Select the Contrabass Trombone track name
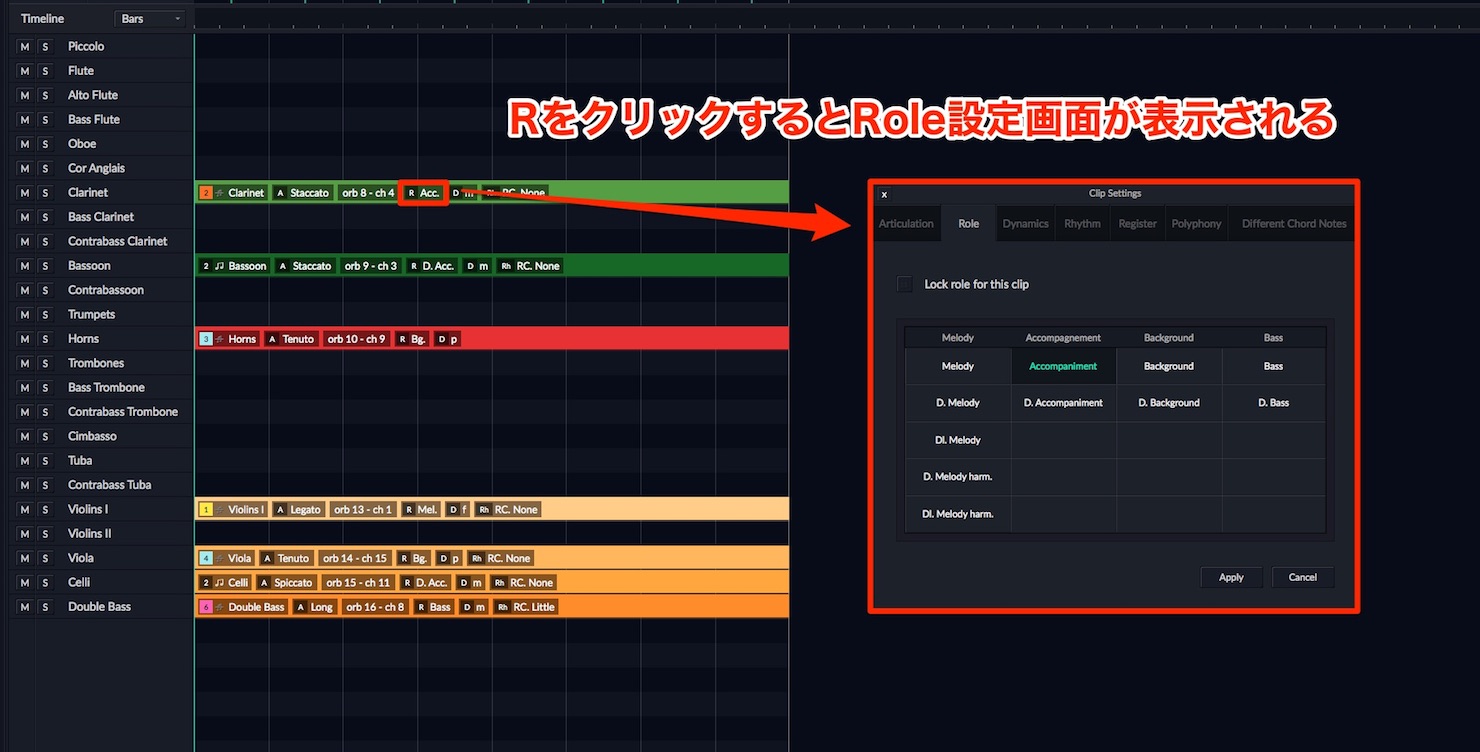The height and width of the screenshot is (752, 1480). [x=123, y=412]
